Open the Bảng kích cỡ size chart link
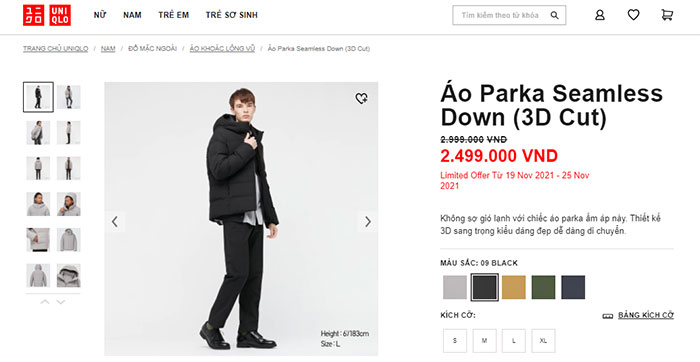 (646, 316)
